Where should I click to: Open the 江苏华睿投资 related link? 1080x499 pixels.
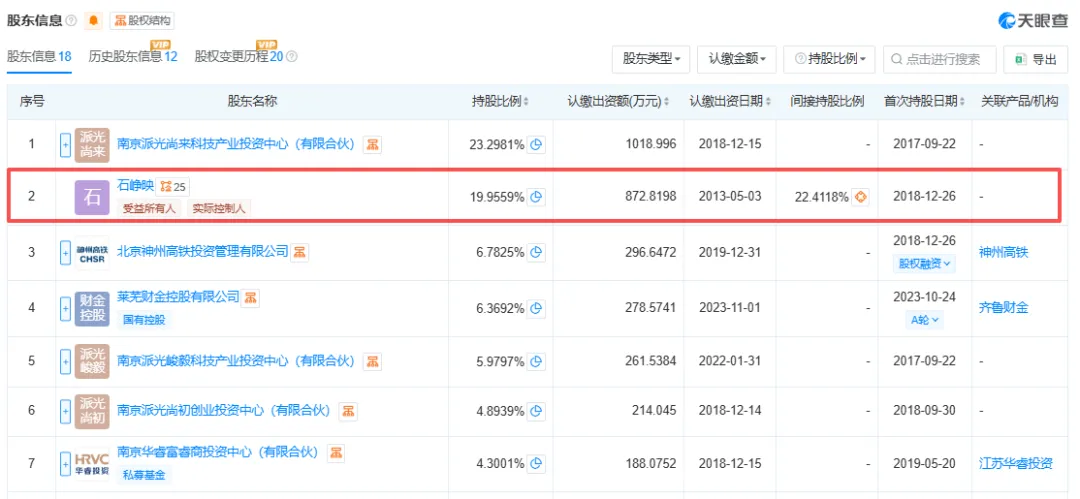[x=1015, y=463]
